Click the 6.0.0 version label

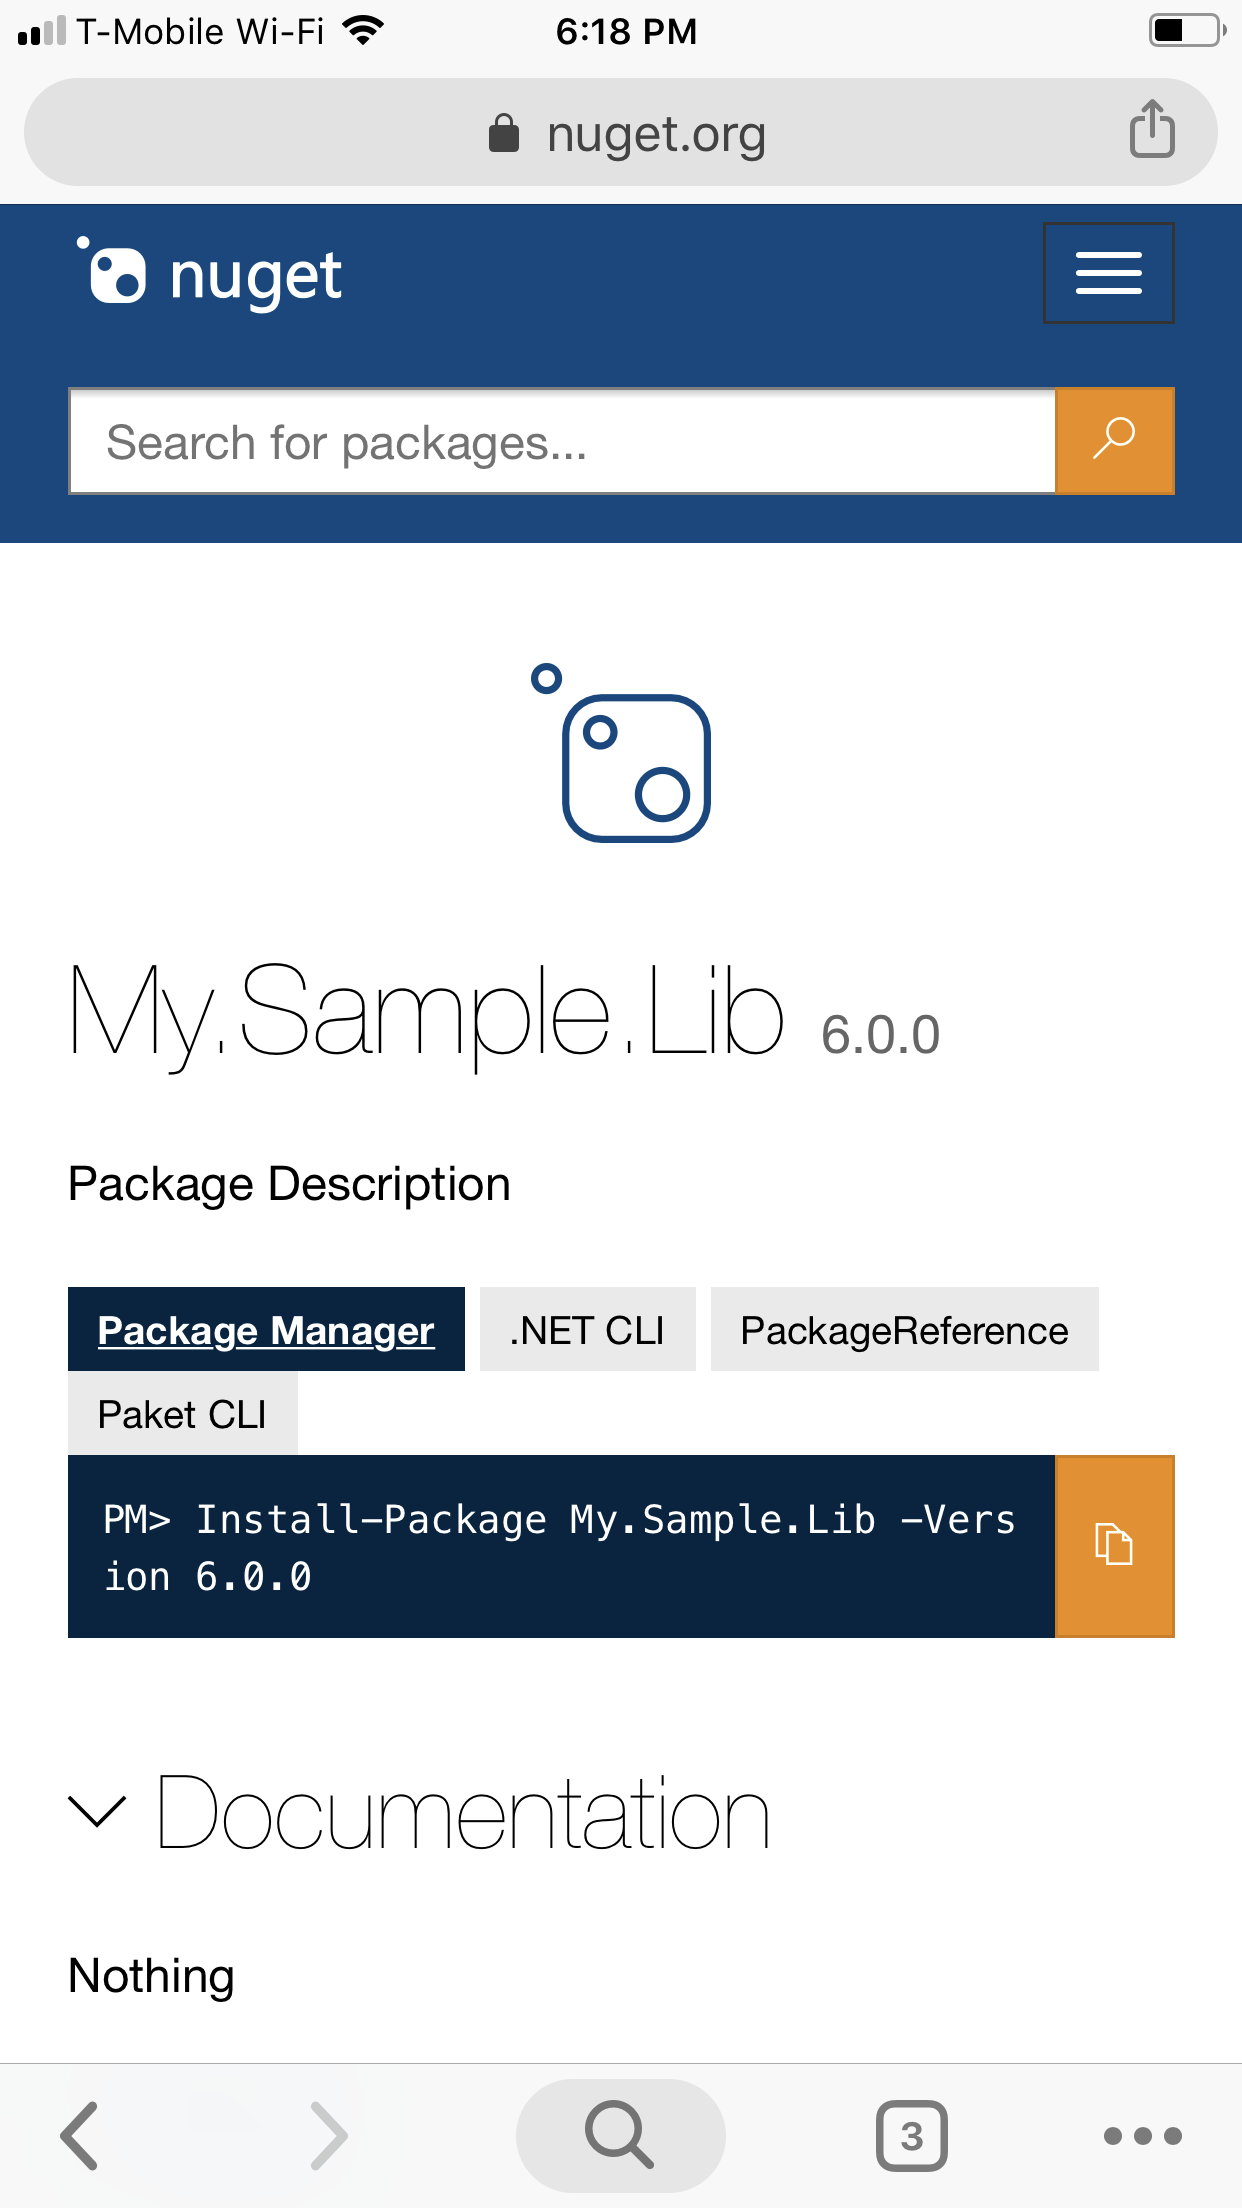point(879,1035)
